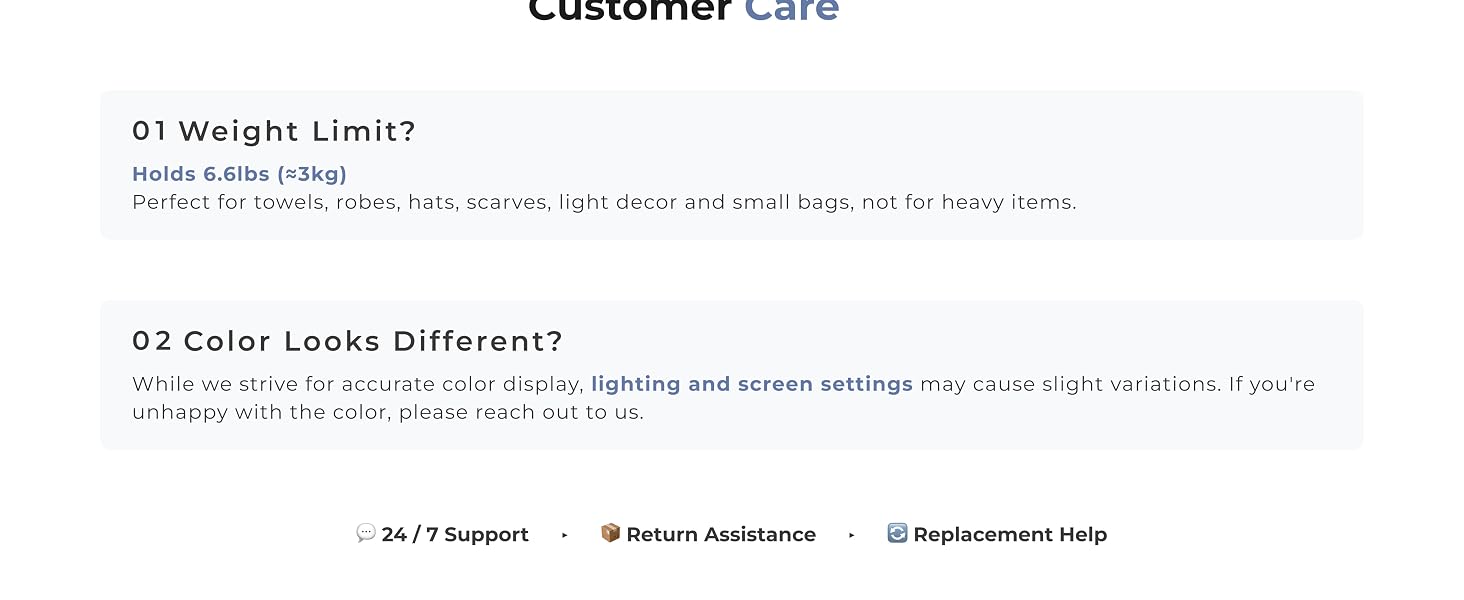This screenshot has width=1464, height=600.
Task: Click the 02 Color Looks Different? question title
Action: pos(348,341)
